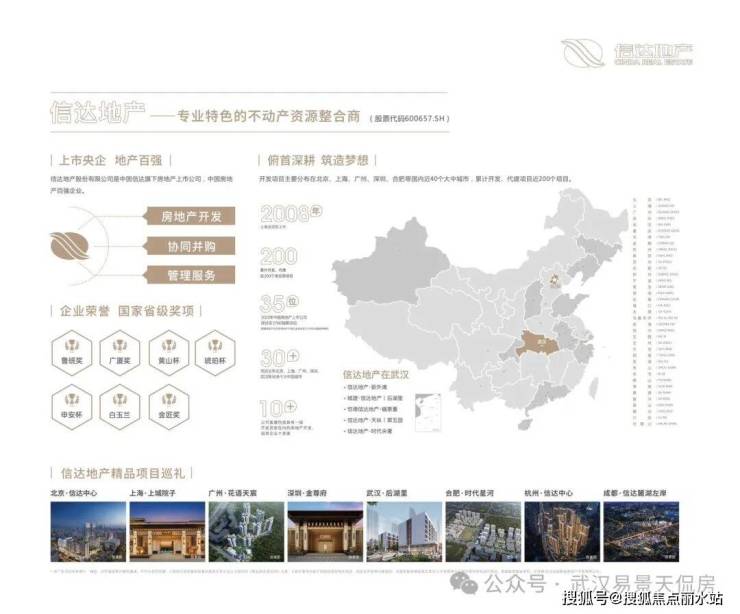Click the 合肥·时代星河 caption label
740x614 pixels.
pyautogui.click(x=470, y=493)
